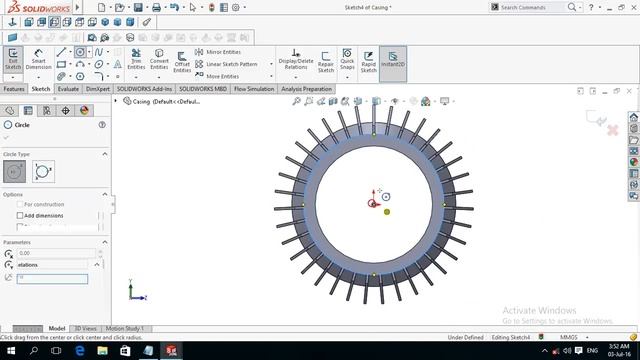Click Repair Sketch tool
640x360 pixels.
pyautogui.click(x=326, y=62)
